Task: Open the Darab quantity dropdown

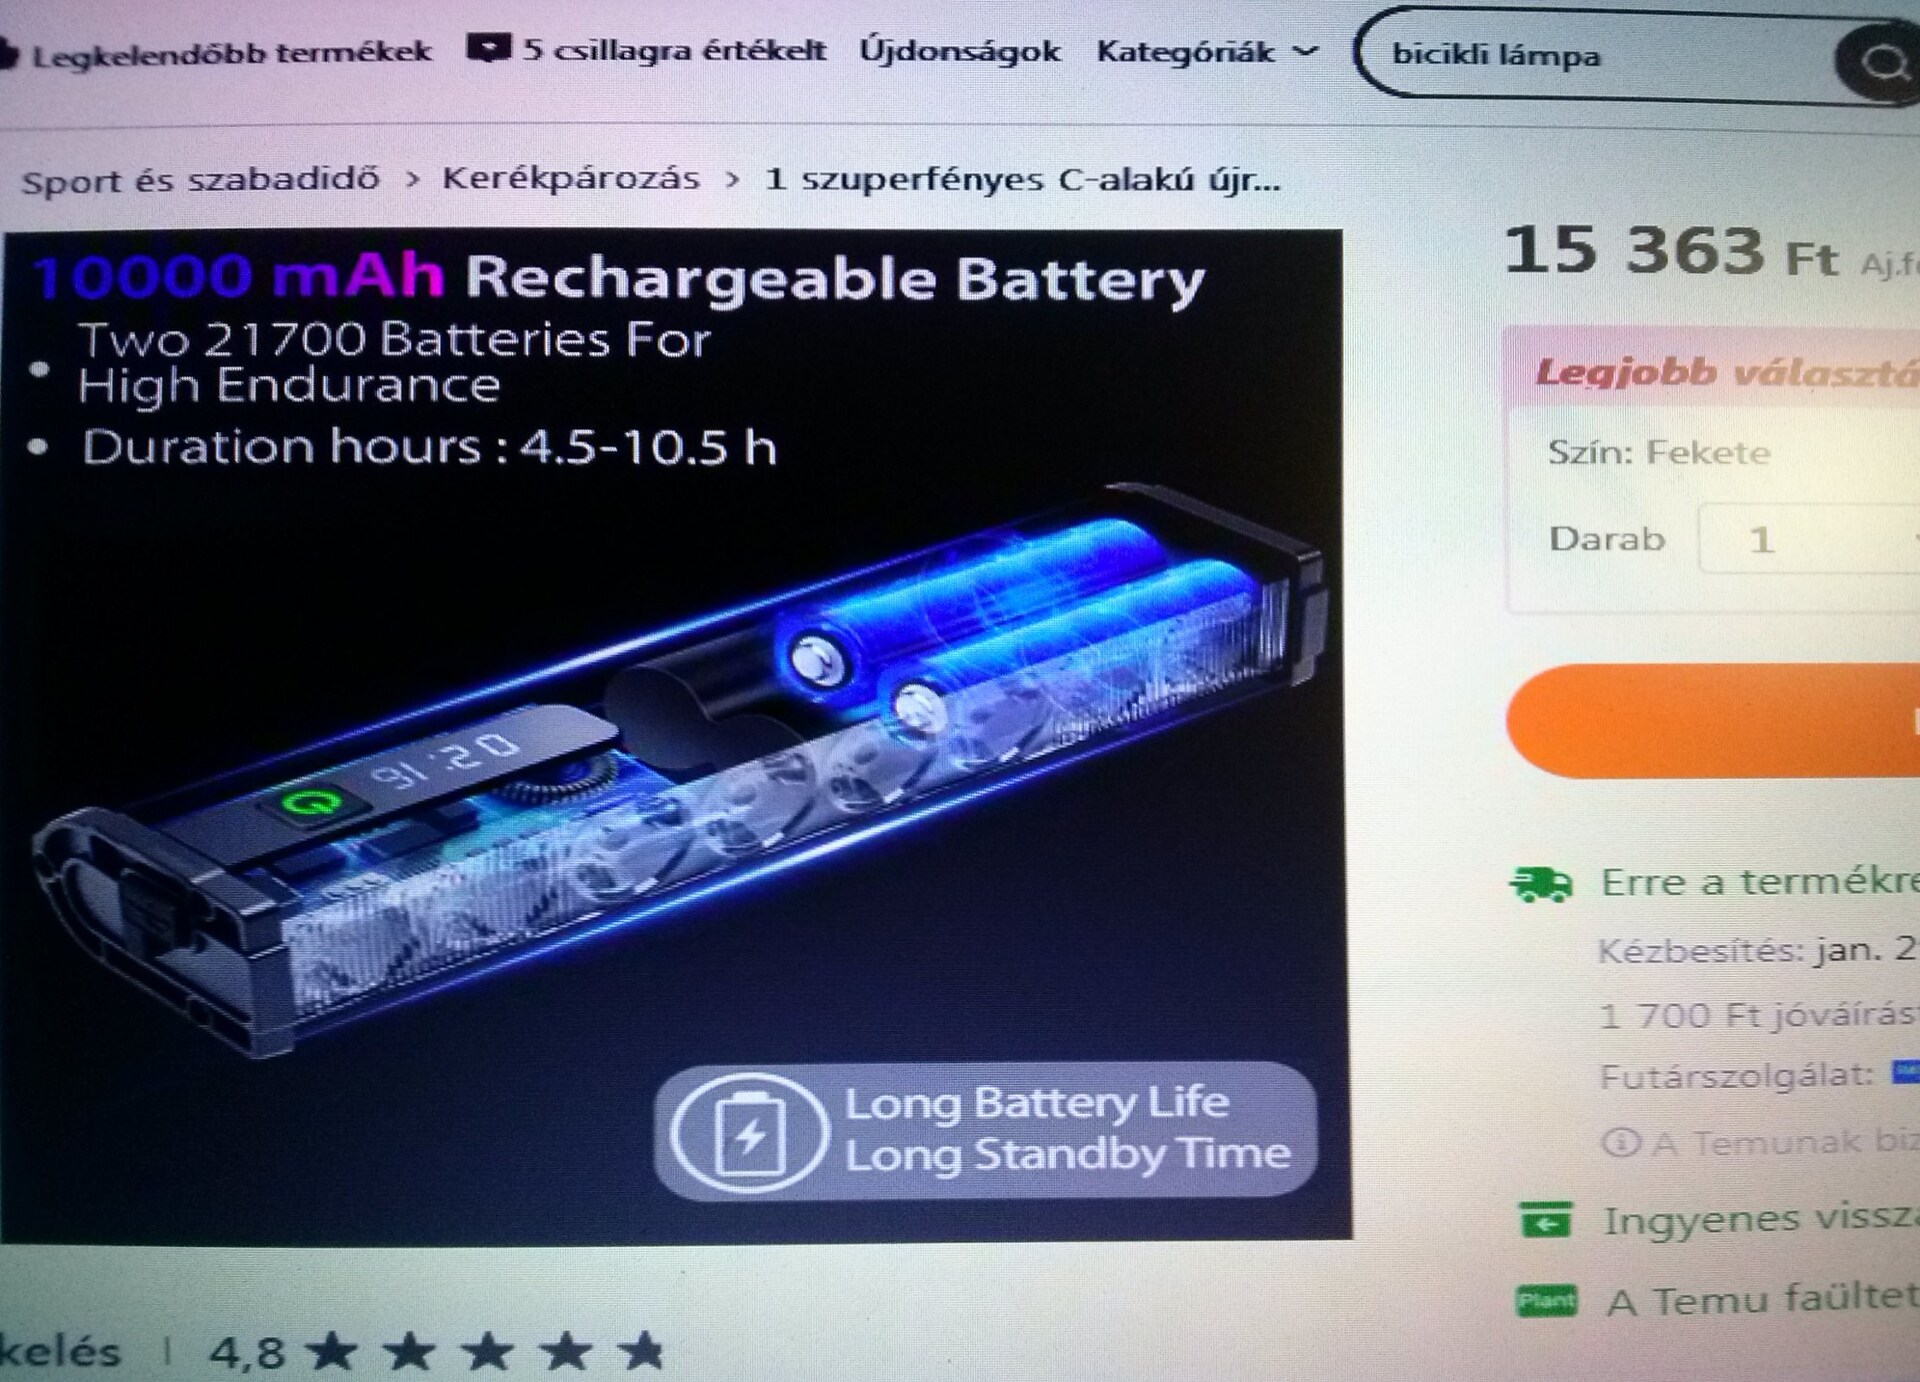Action: tap(1808, 539)
